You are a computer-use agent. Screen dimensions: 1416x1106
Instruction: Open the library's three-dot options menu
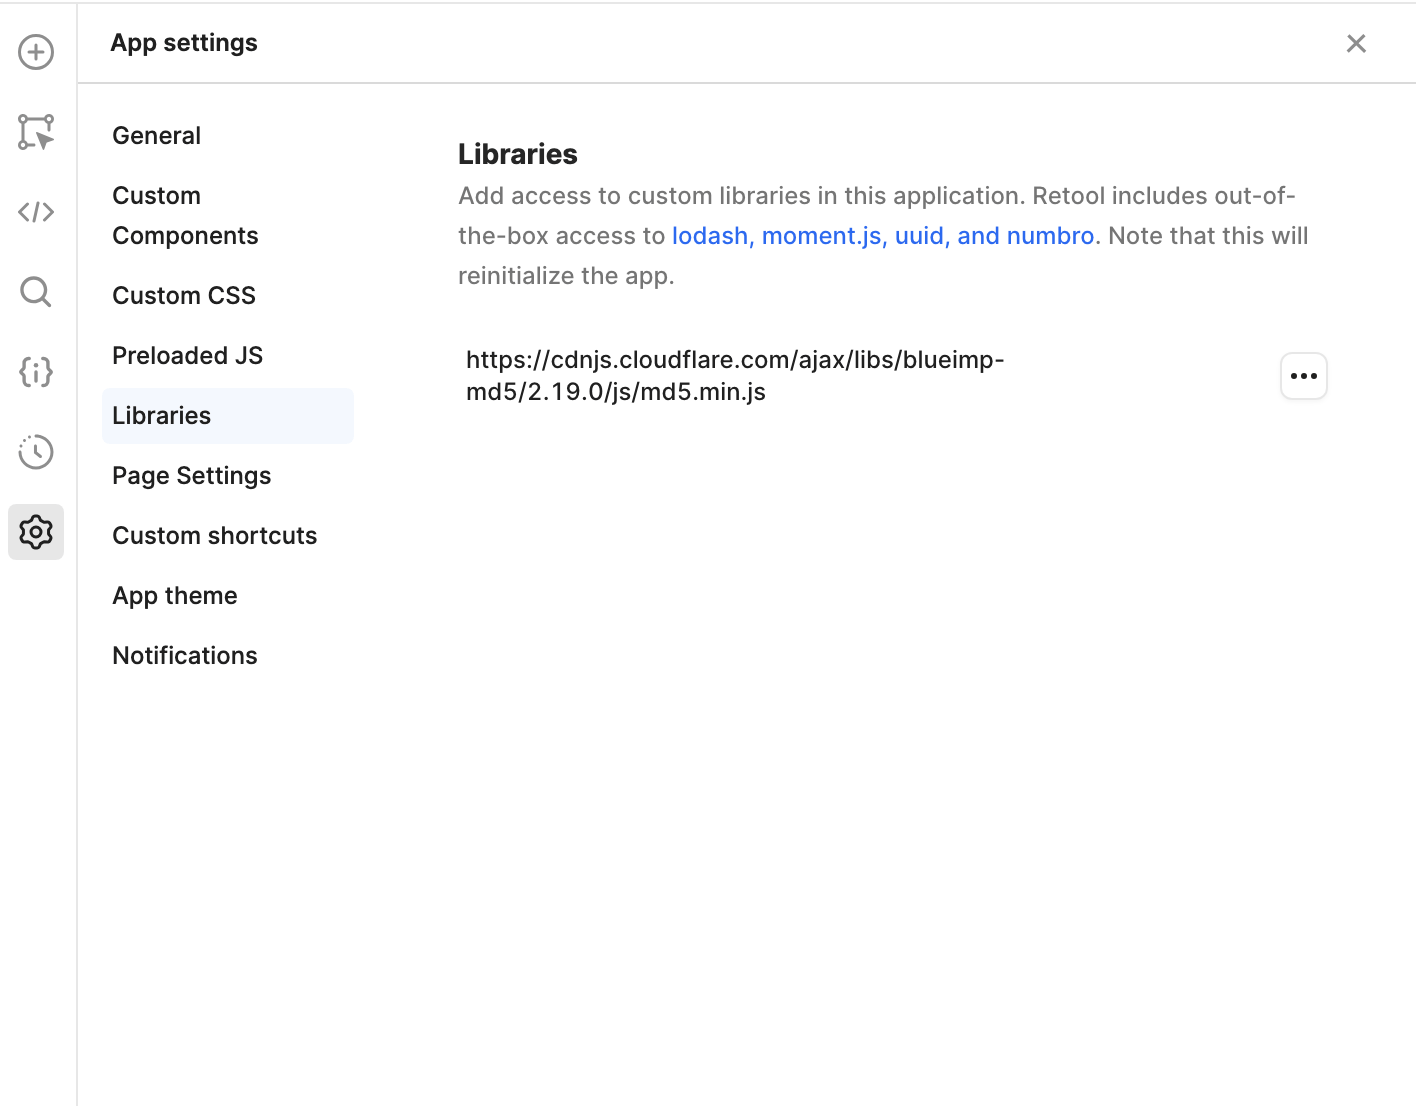tap(1304, 376)
